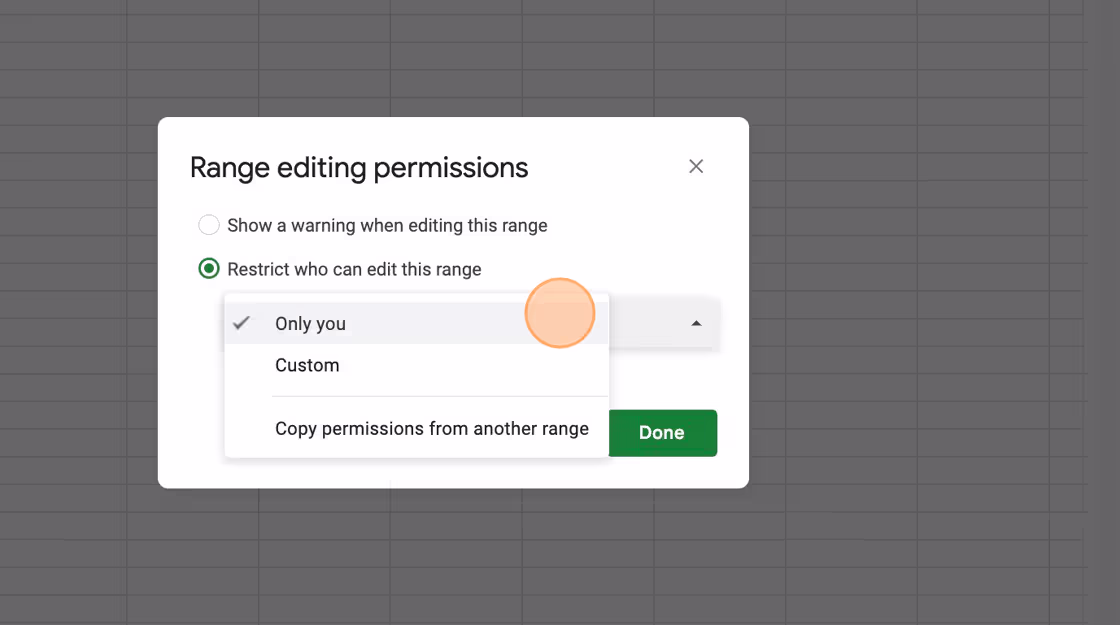This screenshot has height=625, width=1120.
Task: Choose 'Copy permissions from another range'
Action: [x=416, y=429]
